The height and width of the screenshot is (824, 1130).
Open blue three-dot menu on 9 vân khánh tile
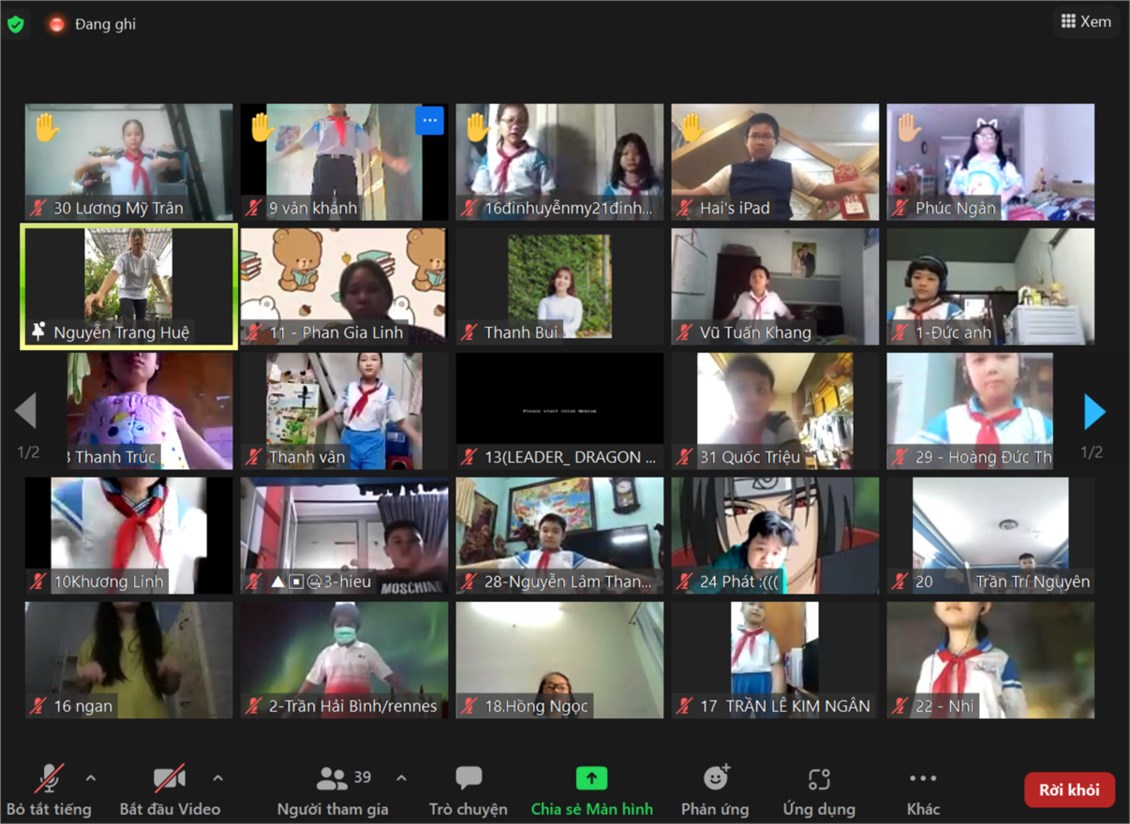[429, 121]
